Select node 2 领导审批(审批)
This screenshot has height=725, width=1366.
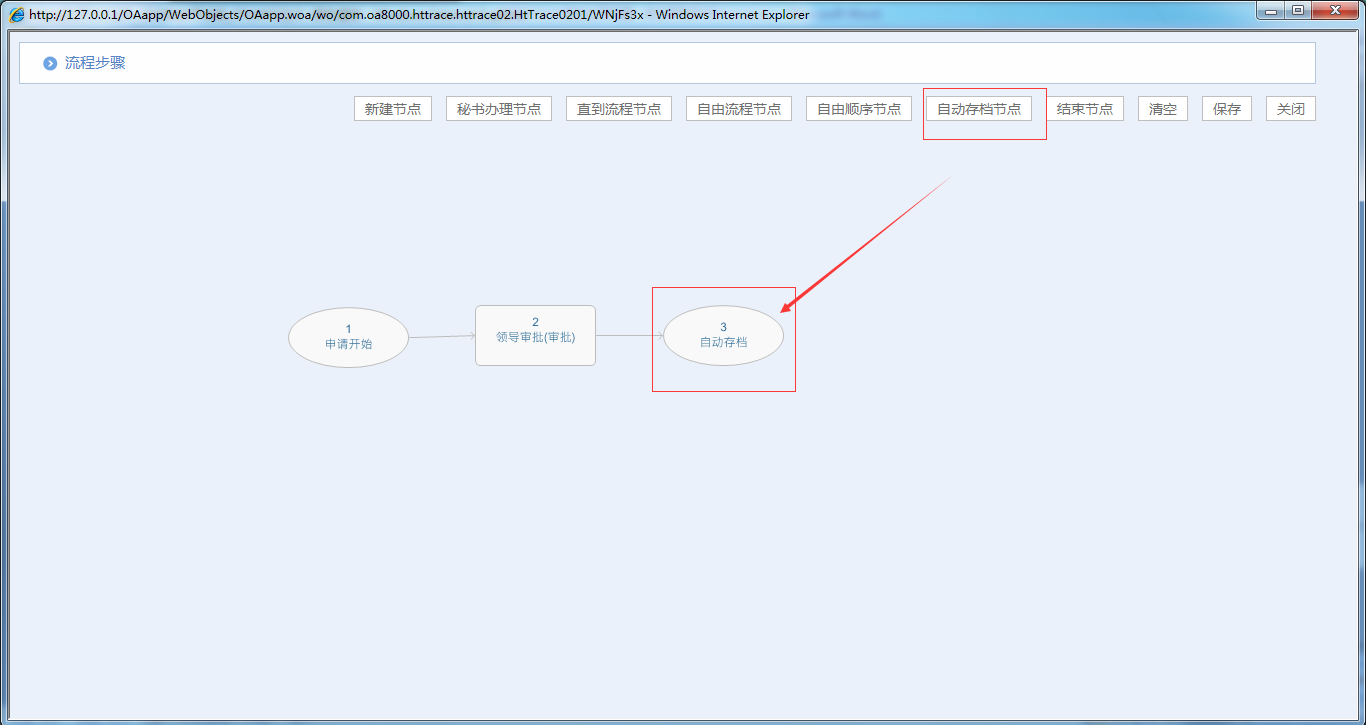click(x=535, y=336)
